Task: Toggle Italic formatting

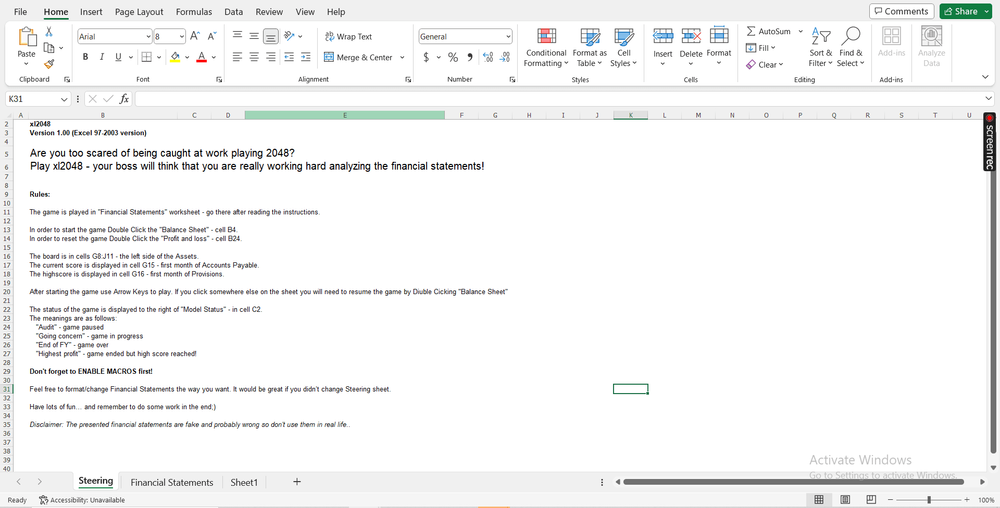Action: (x=102, y=57)
